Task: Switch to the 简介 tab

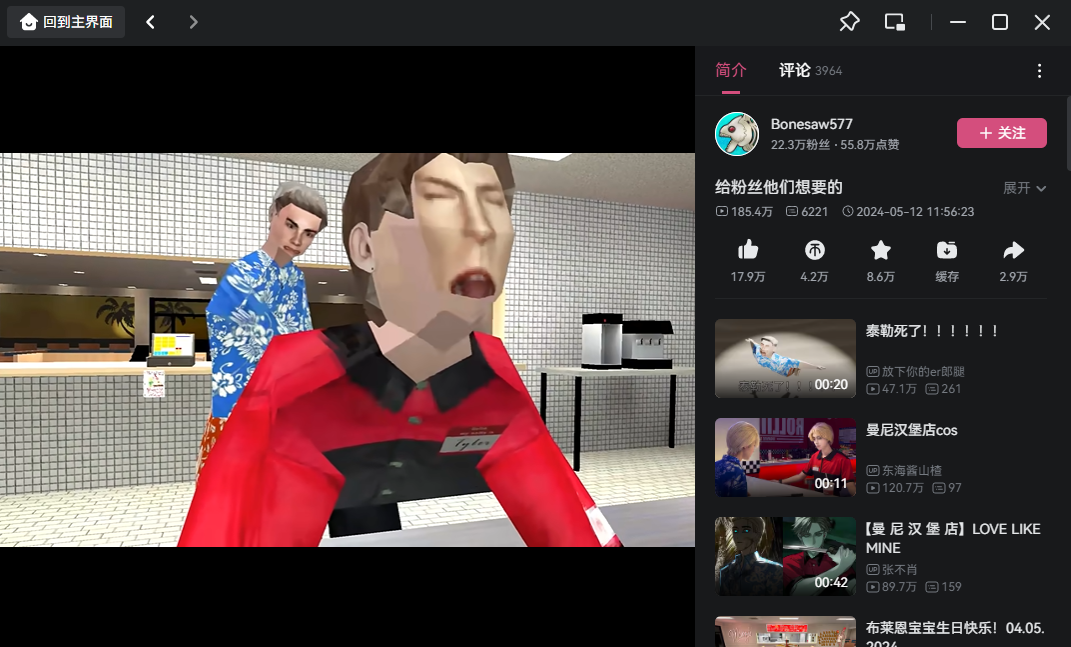Action: 731,70
